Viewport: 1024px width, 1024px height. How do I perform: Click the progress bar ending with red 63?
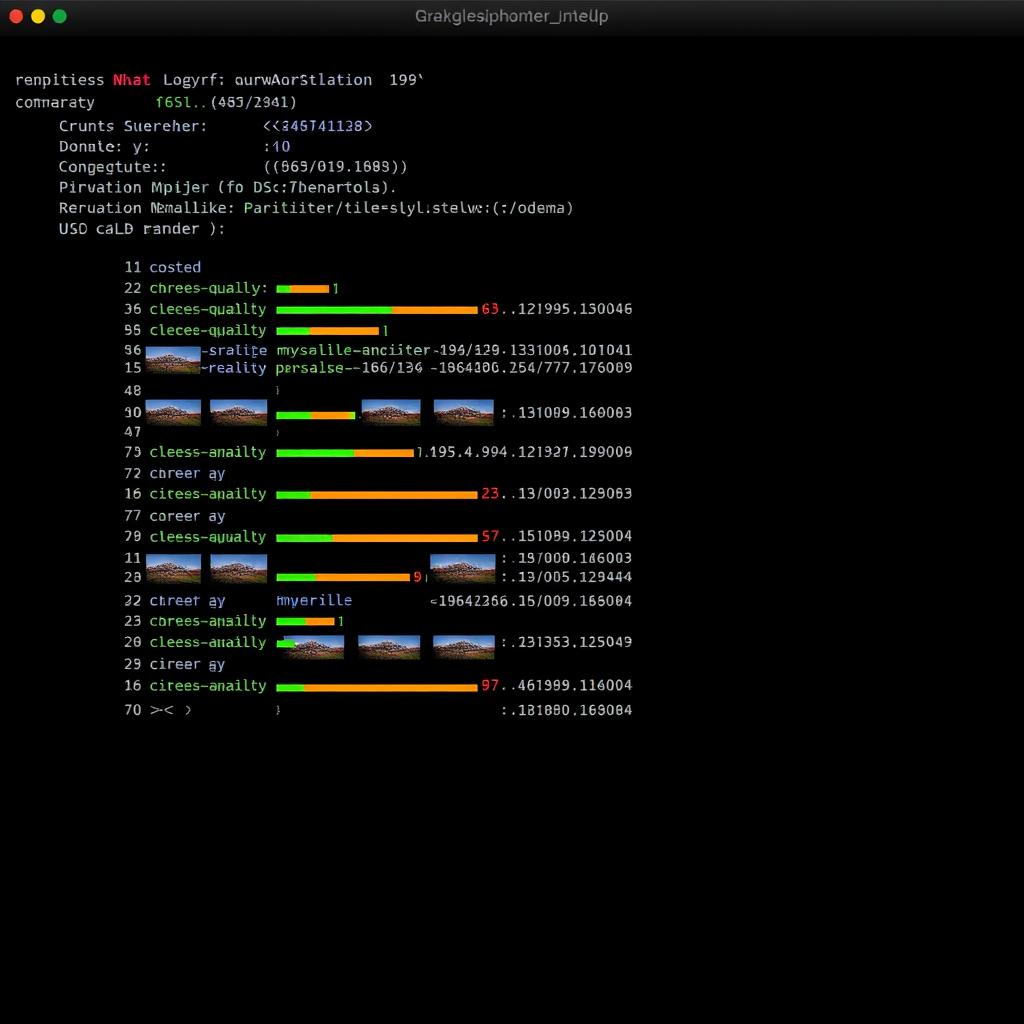(x=376, y=310)
